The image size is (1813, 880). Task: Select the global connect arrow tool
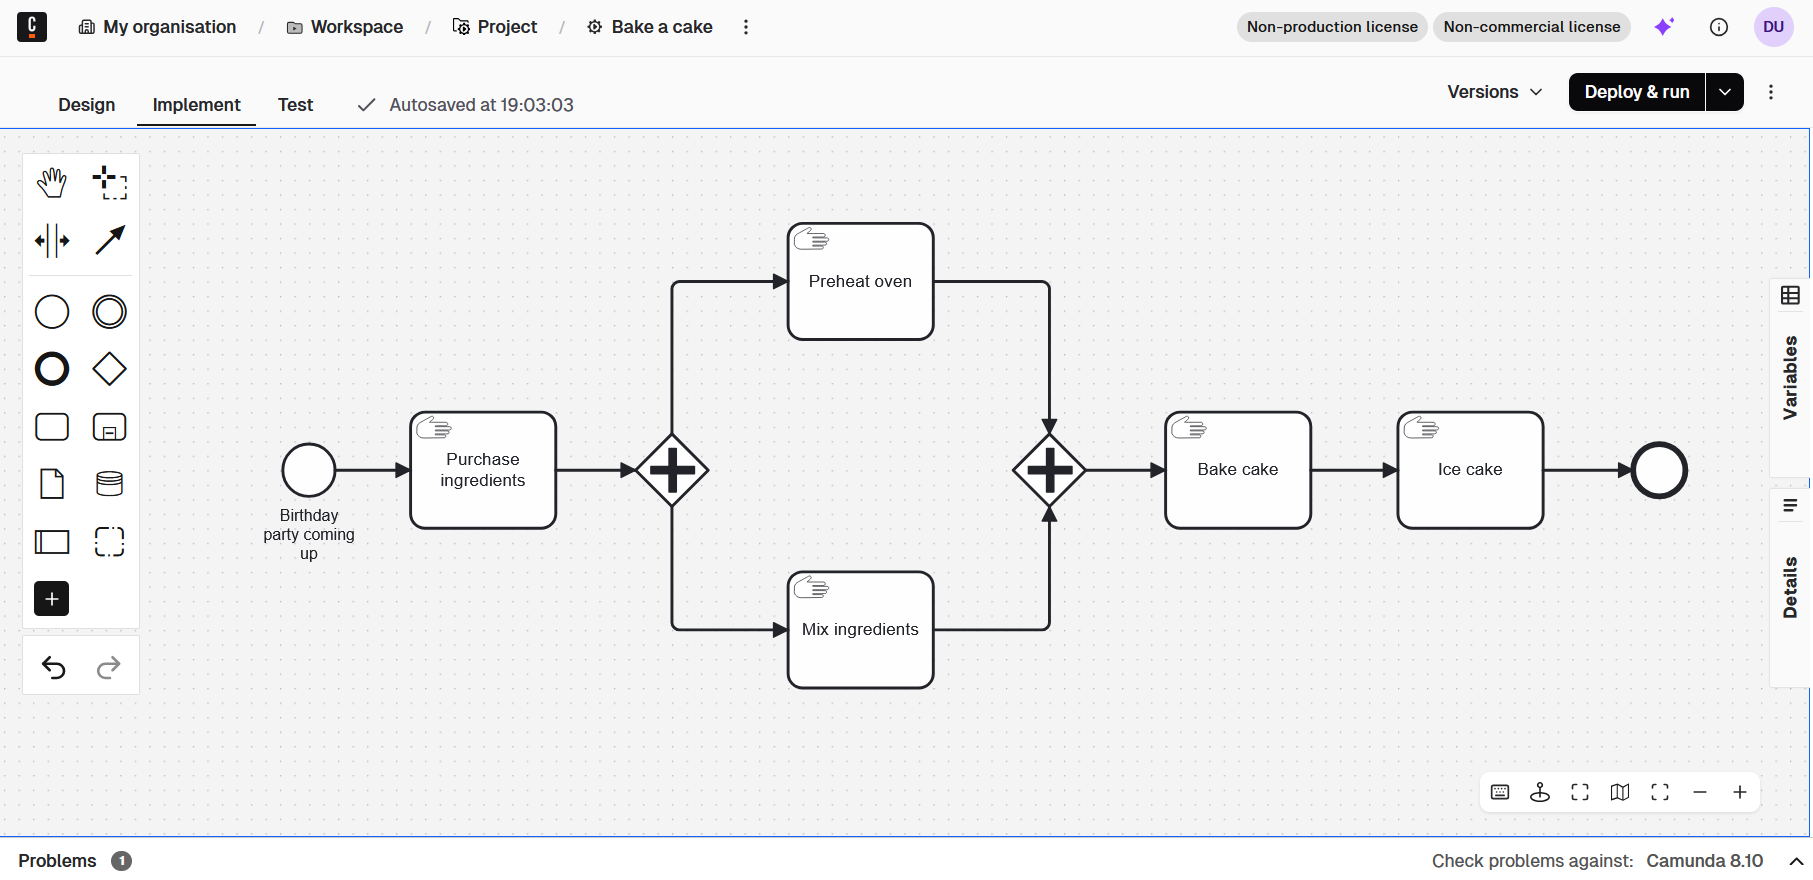pyautogui.click(x=109, y=240)
